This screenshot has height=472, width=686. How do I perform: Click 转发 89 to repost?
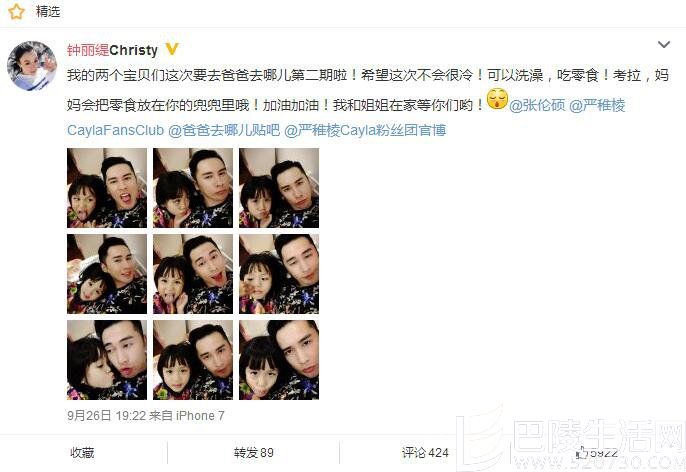click(254, 453)
